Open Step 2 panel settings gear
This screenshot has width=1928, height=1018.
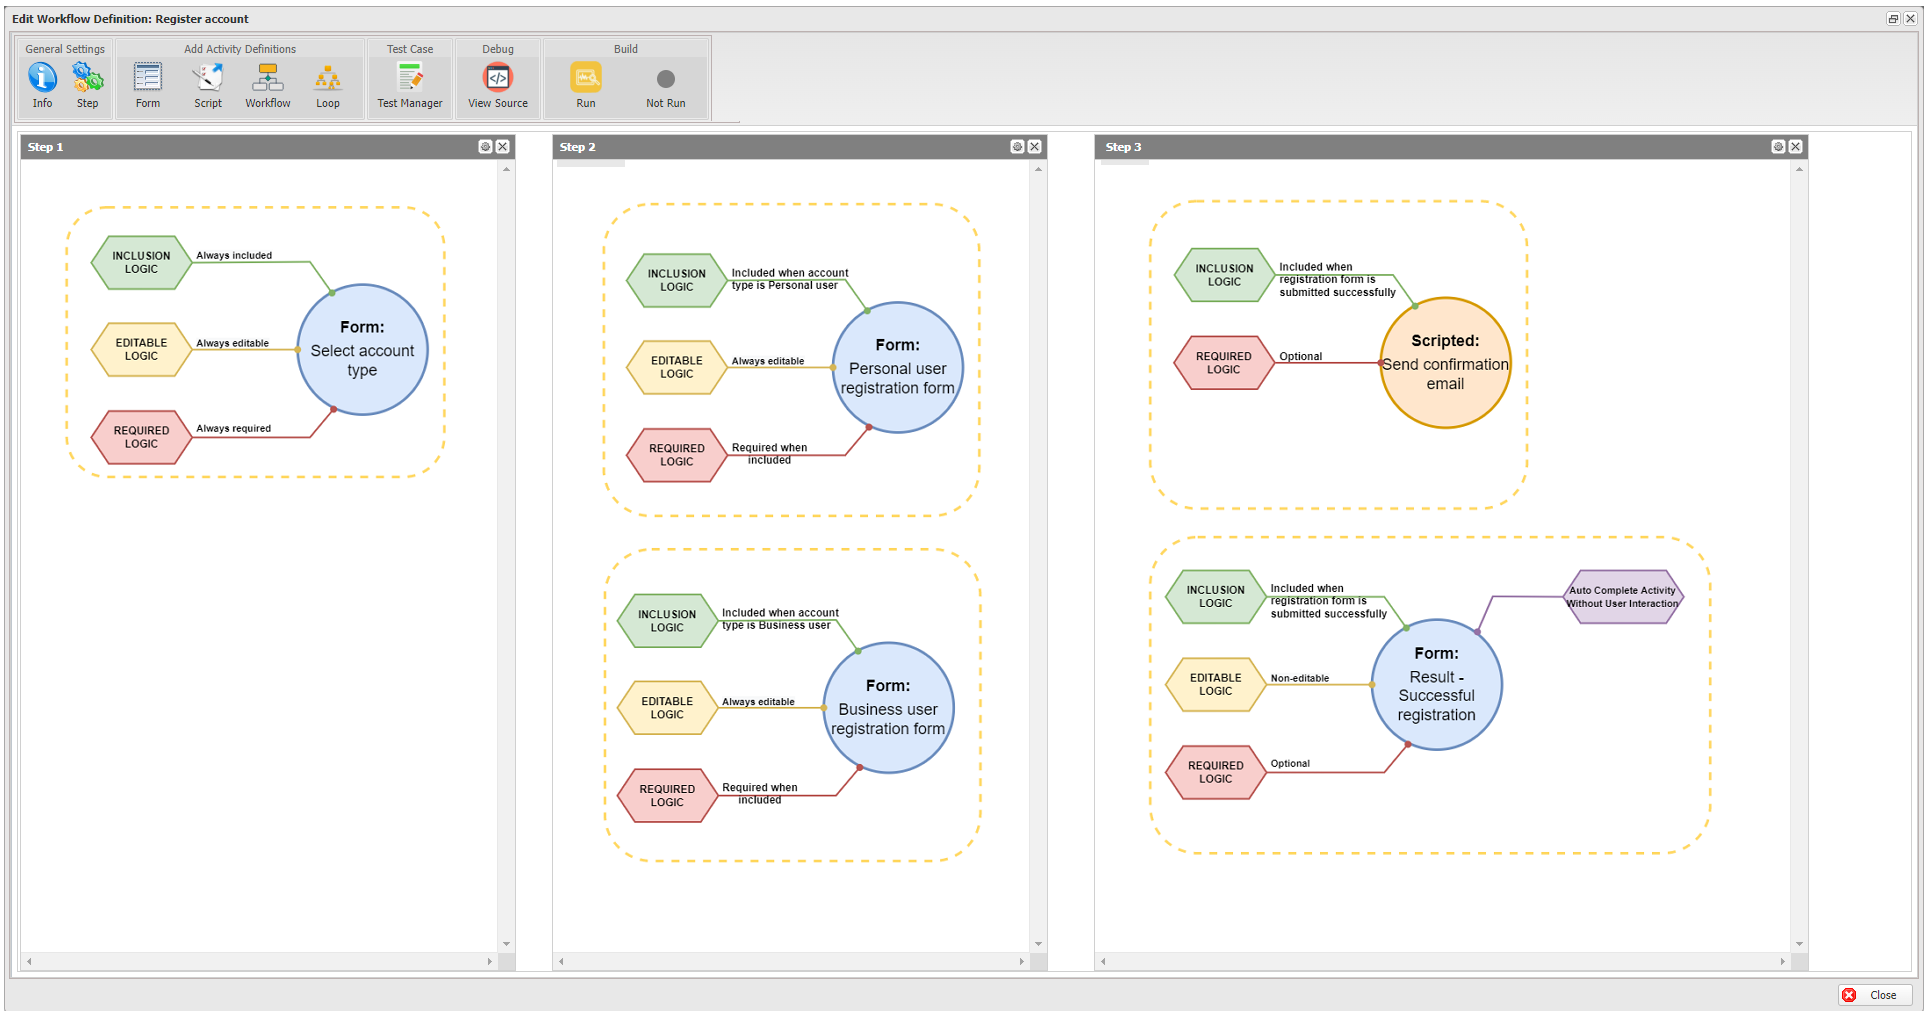(x=1017, y=147)
